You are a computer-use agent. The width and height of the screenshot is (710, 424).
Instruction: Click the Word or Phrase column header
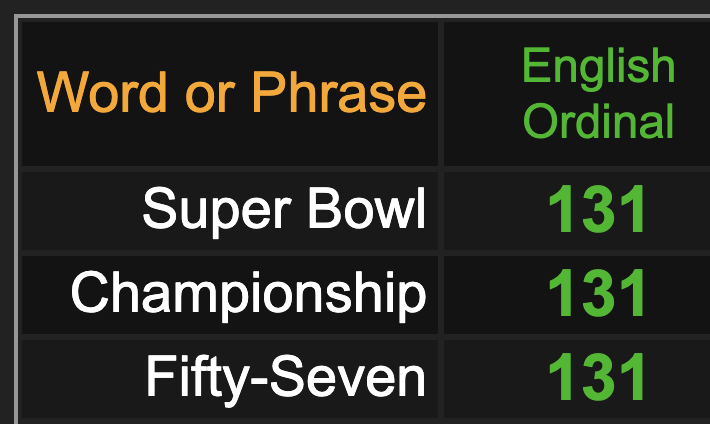[230, 93]
